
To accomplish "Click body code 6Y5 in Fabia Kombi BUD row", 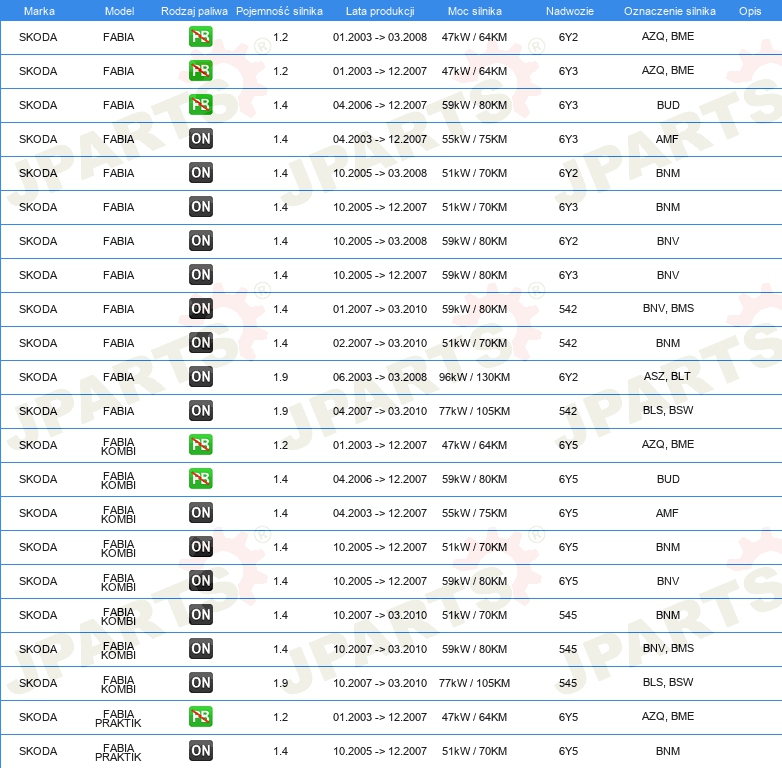I will 568,479.
